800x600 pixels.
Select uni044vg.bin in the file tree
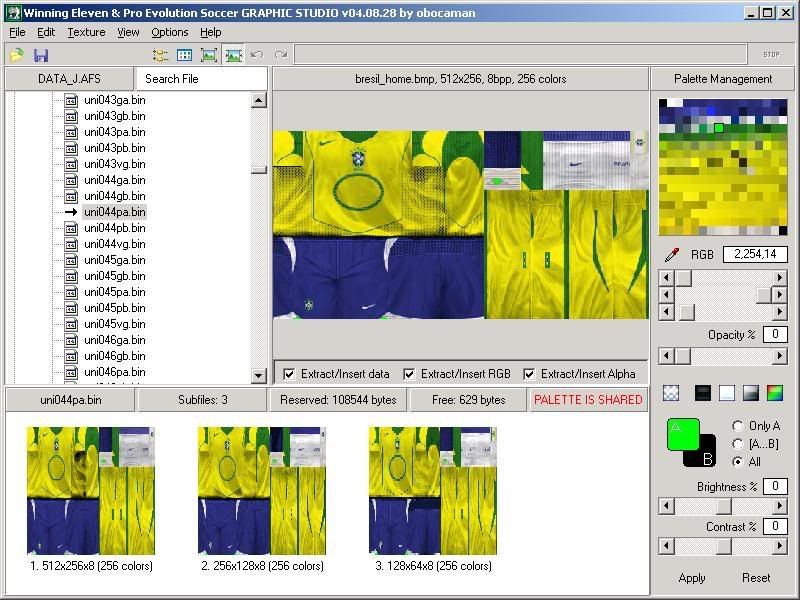[115, 244]
